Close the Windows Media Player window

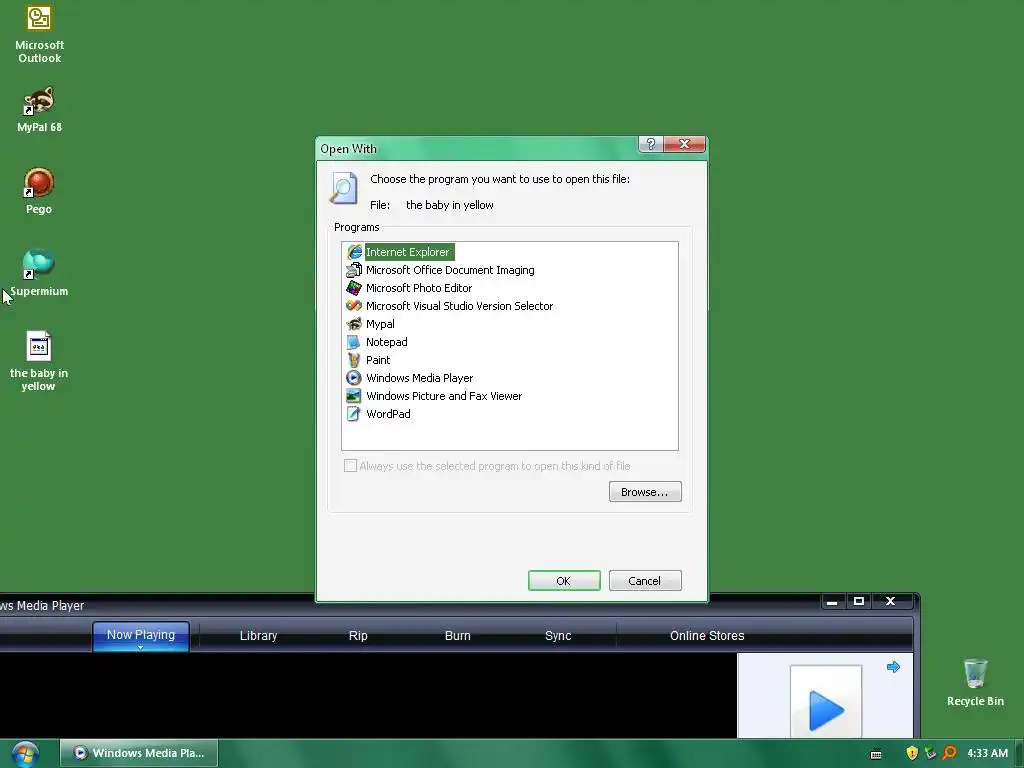pos(890,601)
